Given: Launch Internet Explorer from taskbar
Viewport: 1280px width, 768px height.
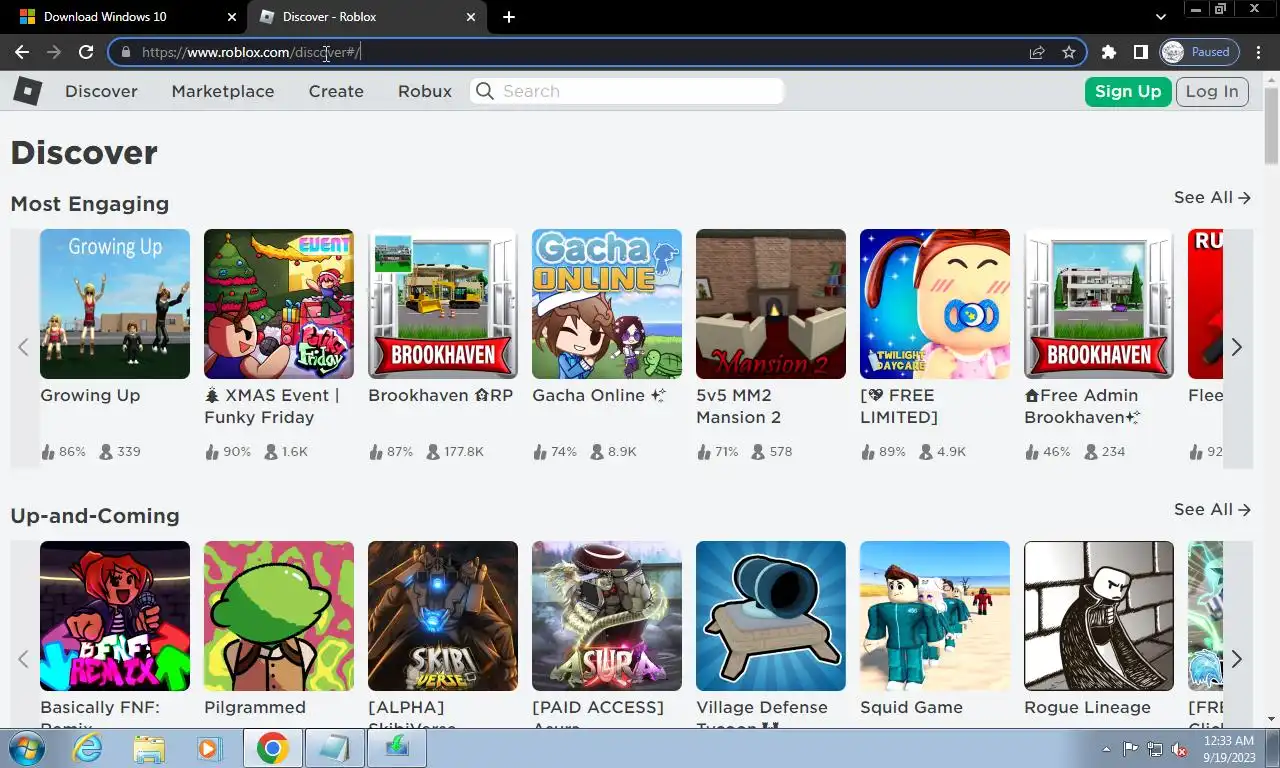Looking at the screenshot, I should tap(87, 748).
